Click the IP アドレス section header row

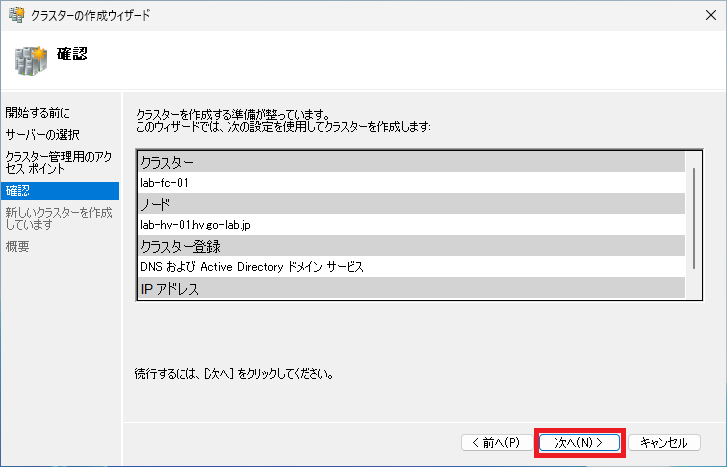412,288
